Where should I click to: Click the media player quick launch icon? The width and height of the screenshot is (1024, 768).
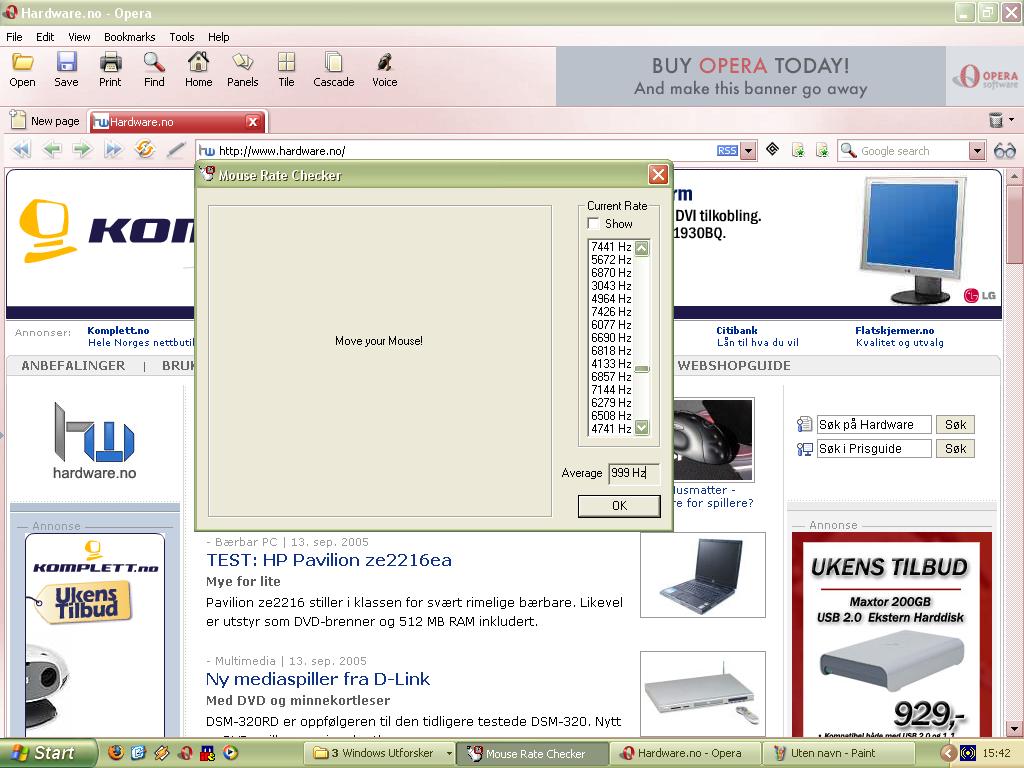click(x=231, y=753)
